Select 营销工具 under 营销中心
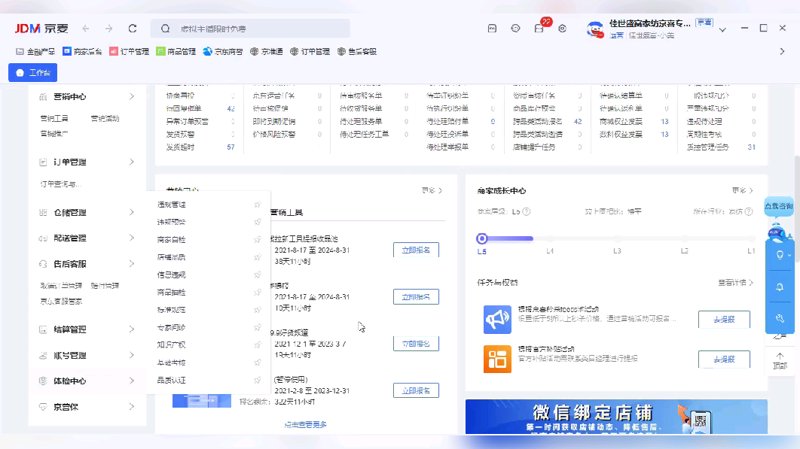Screen dimensions: 800x449 [x=54, y=118]
